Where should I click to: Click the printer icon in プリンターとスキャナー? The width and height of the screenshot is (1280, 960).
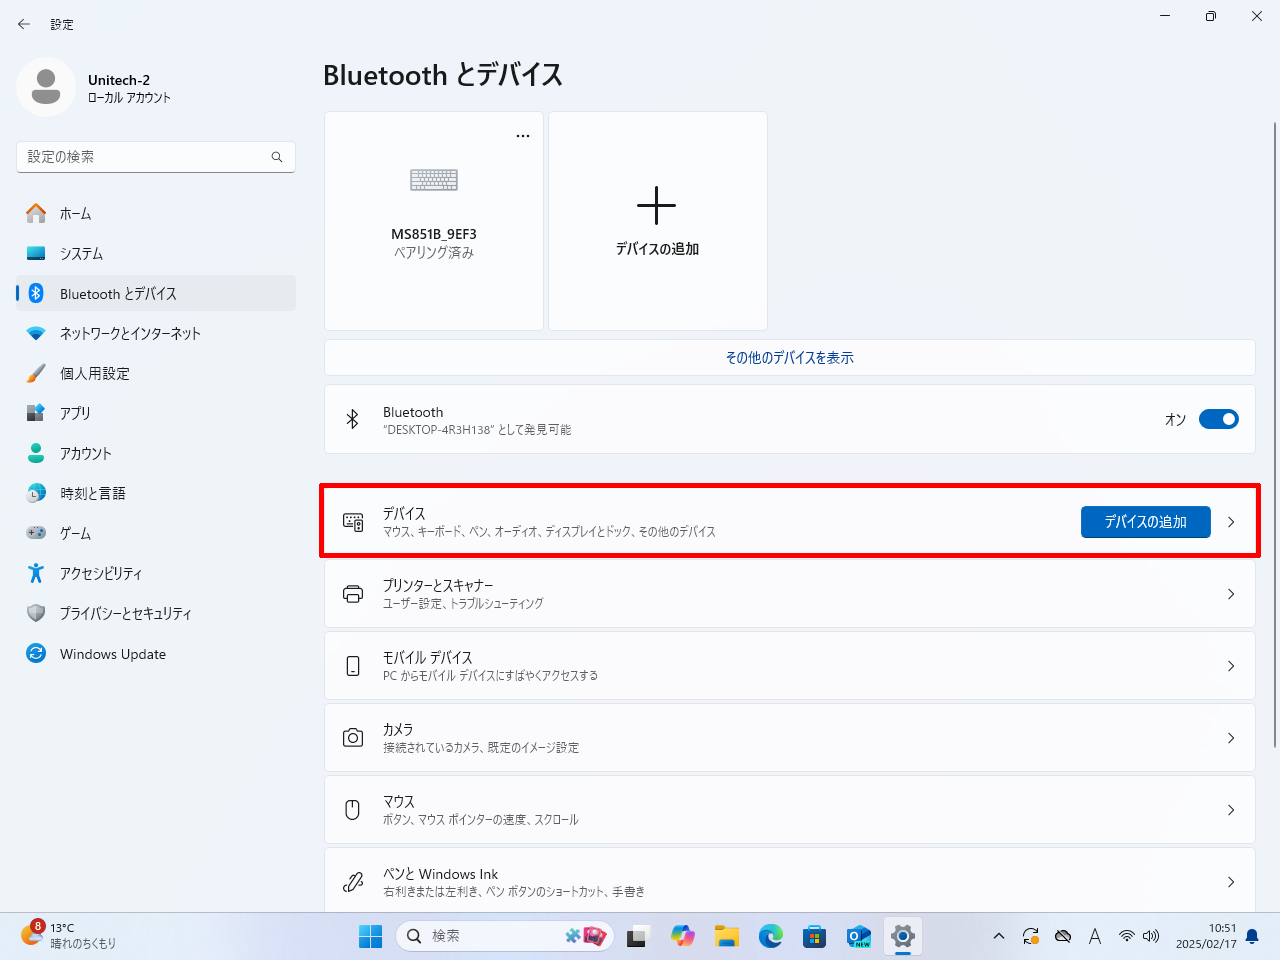(x=353, y=594)
